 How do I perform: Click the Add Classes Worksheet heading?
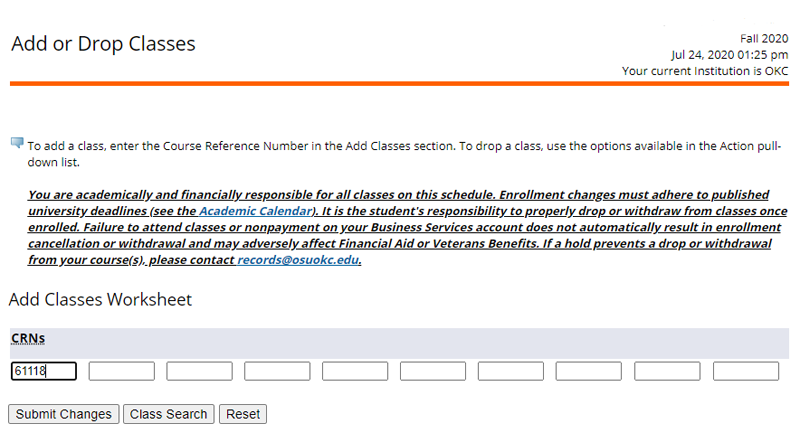coord(101,299)
